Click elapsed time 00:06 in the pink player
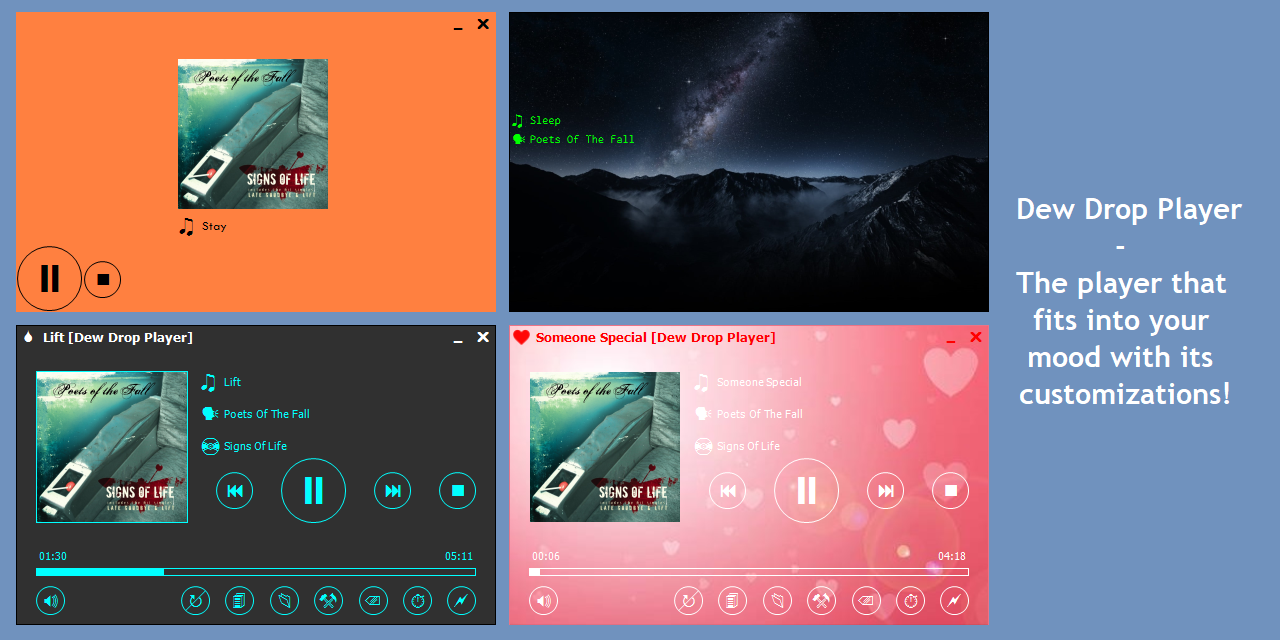The height and width of the screenshot is (640, 1280). [546, 556]
